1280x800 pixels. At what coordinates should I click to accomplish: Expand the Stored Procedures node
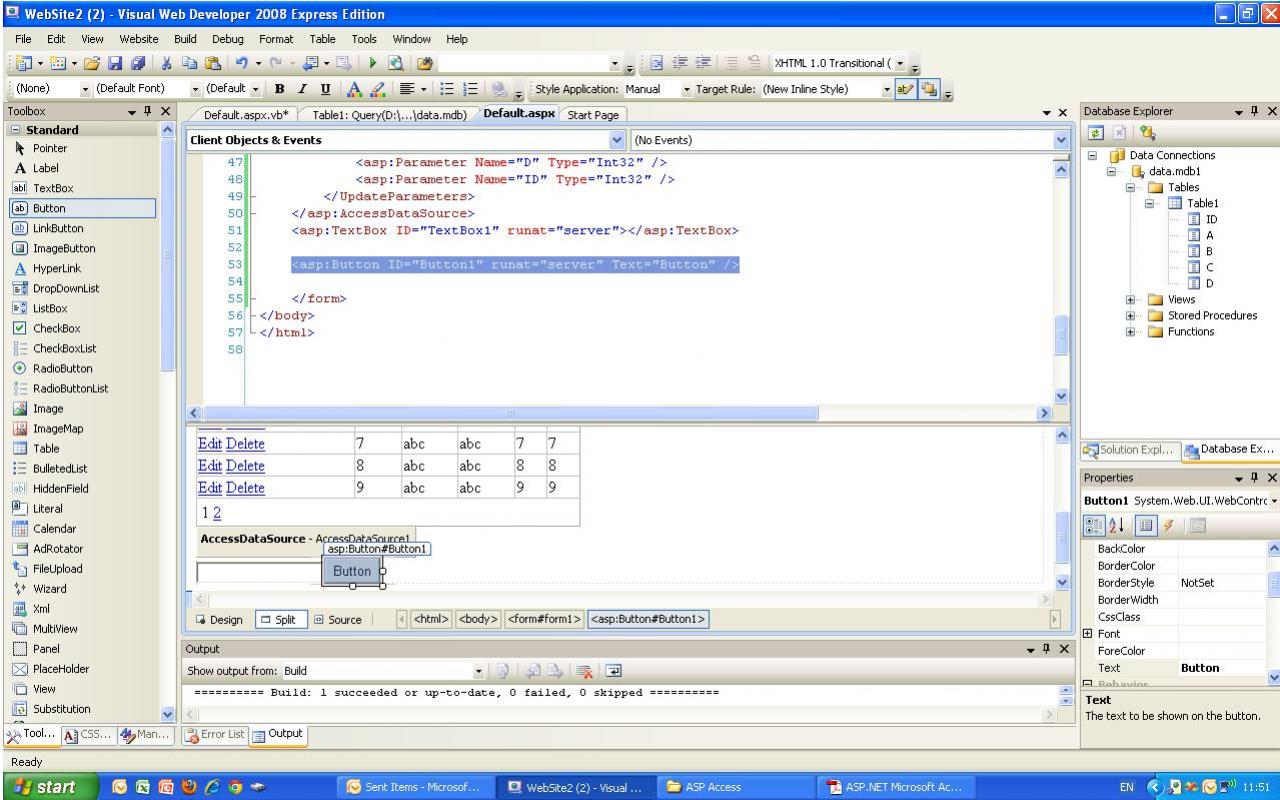click(1131, 315)
